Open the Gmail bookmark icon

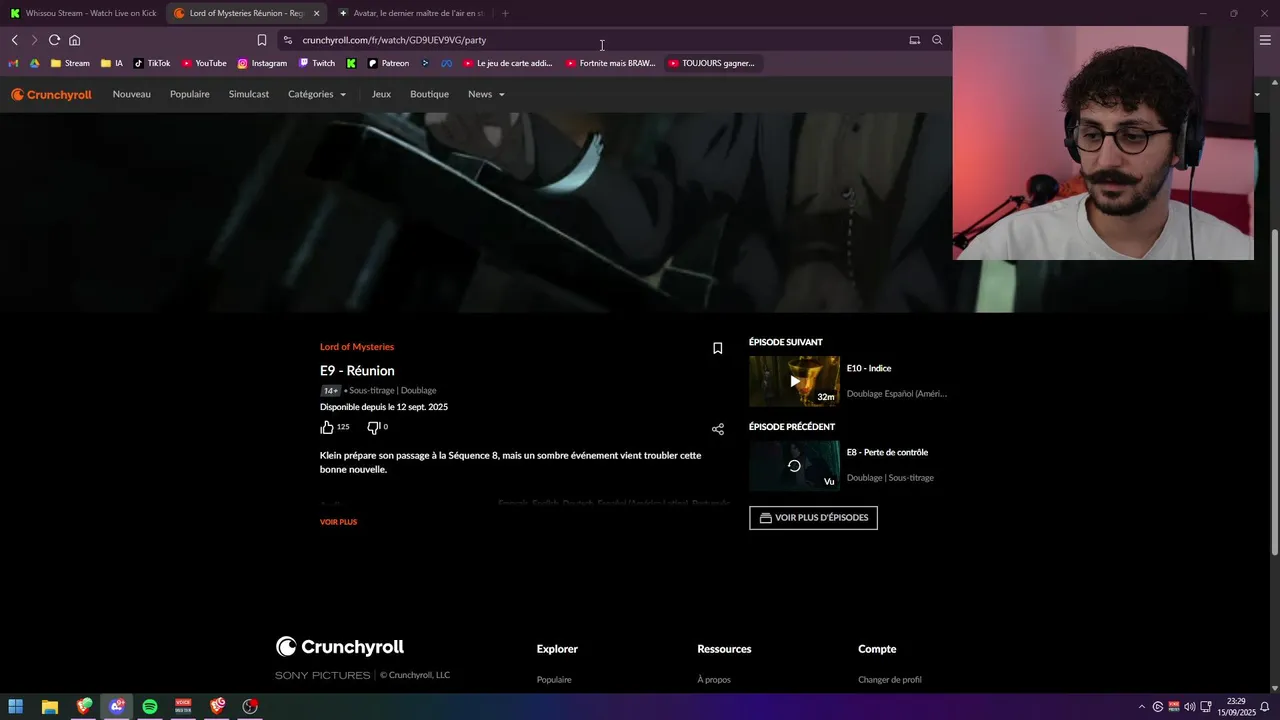[x=14, y=63]
